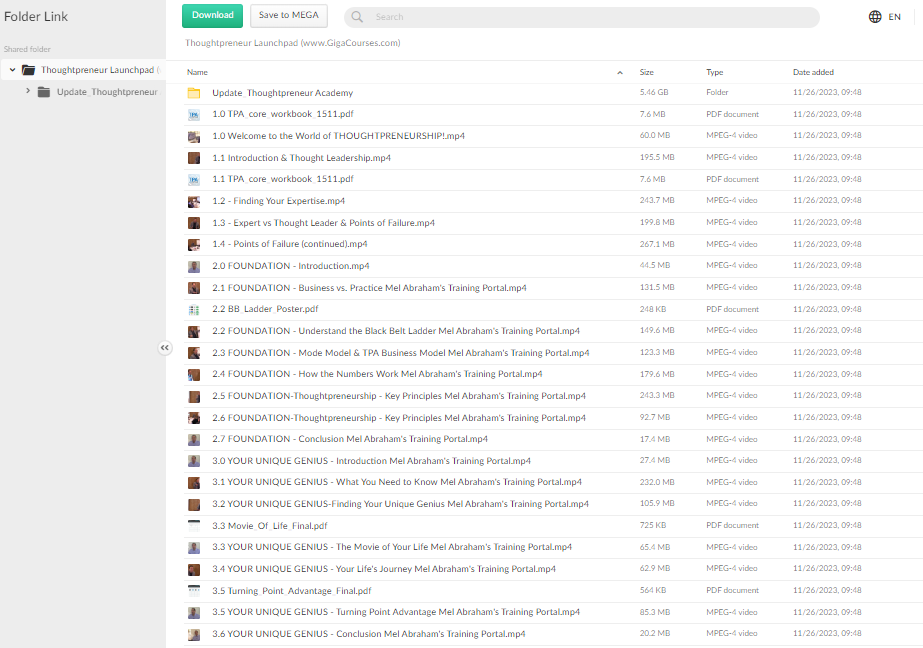Click the search magnifier icon

(358, 17)
